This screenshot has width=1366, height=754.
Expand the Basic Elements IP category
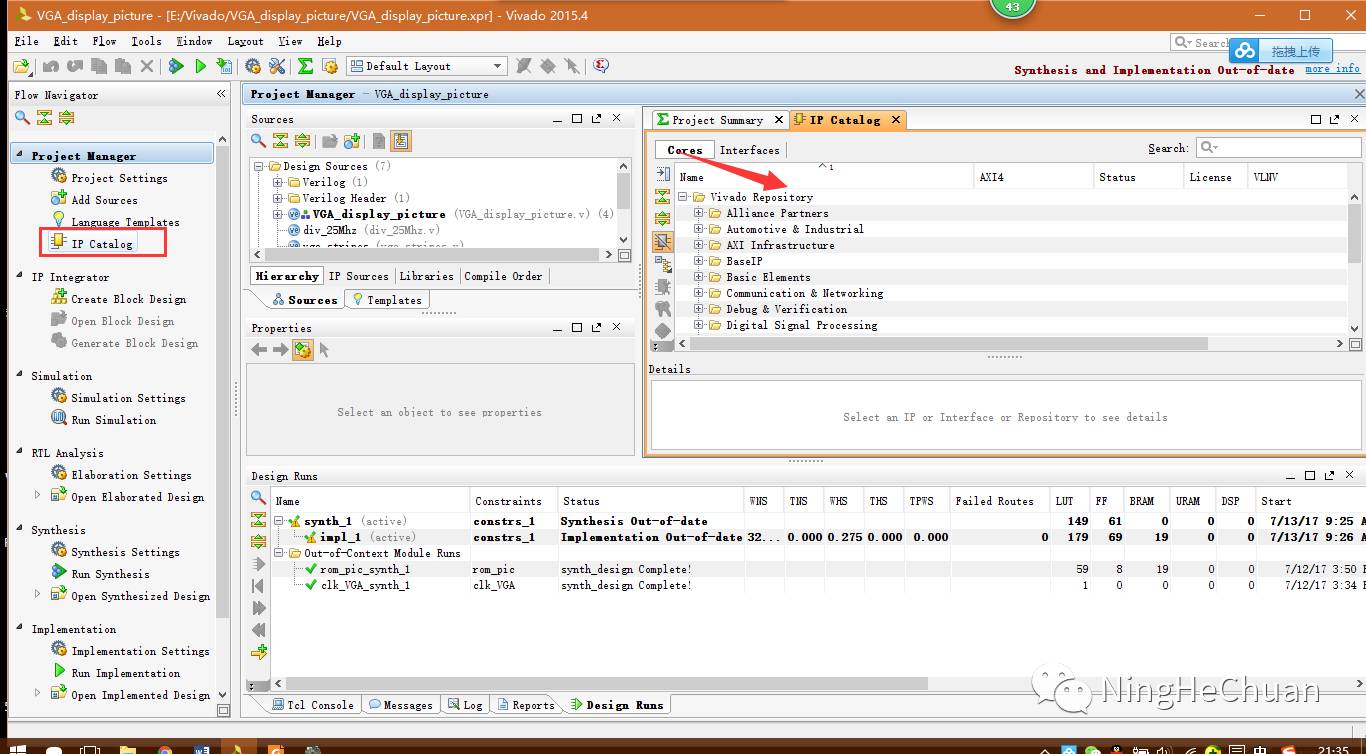pos(699,277)
